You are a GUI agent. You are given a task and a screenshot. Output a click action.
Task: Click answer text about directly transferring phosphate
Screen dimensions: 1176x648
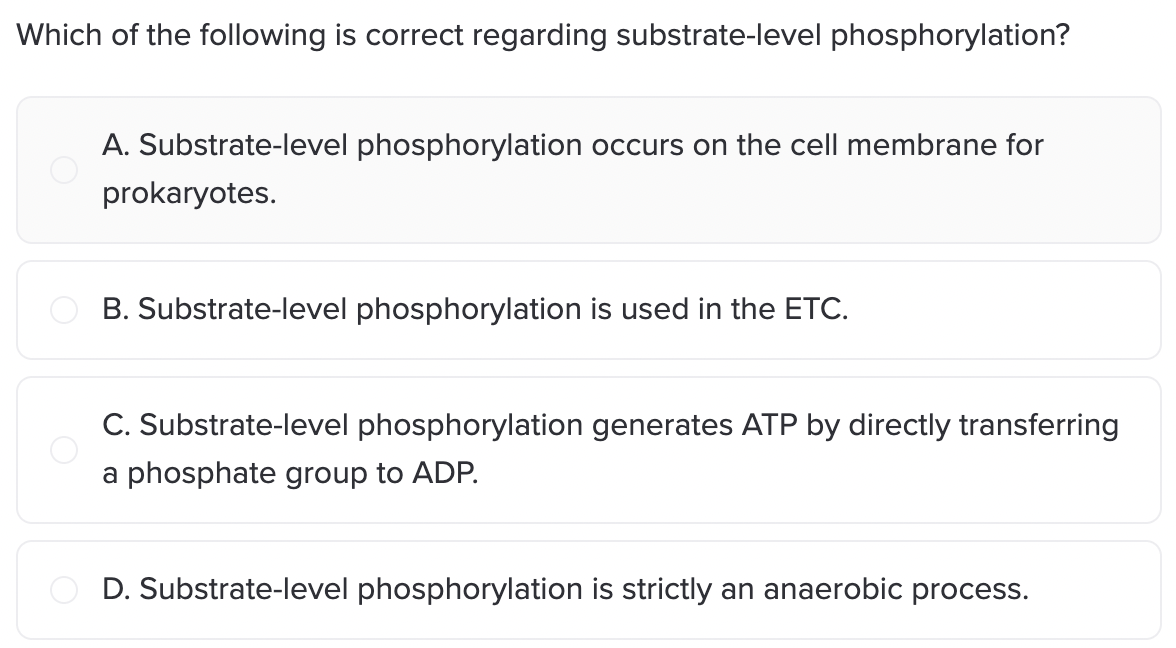click(x=610, y=448)
